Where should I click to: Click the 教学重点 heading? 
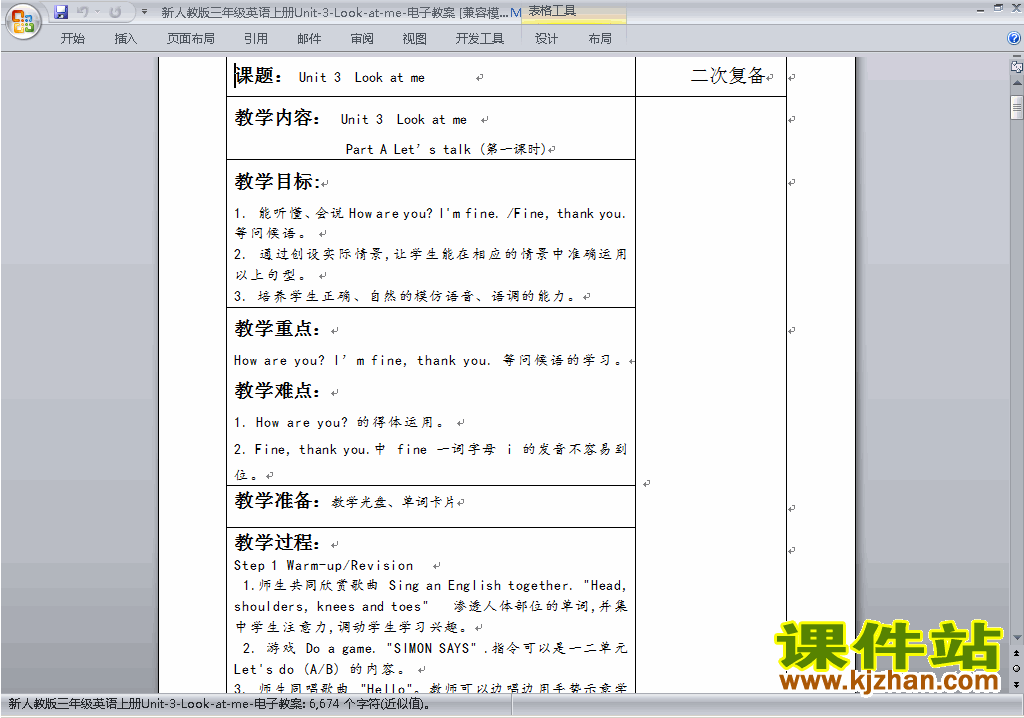coord(278,328)
